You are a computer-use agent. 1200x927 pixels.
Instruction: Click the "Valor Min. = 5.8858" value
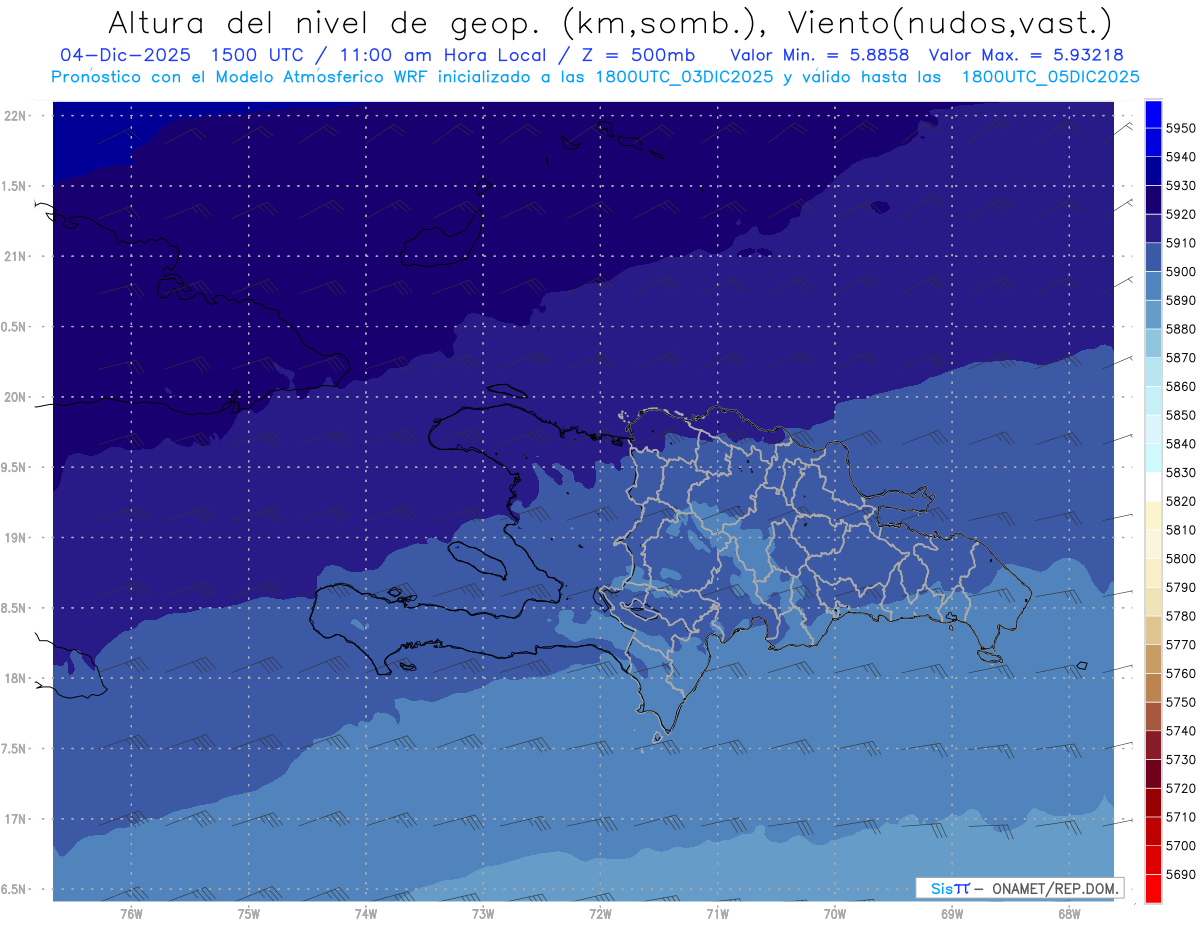click(820, 55)
